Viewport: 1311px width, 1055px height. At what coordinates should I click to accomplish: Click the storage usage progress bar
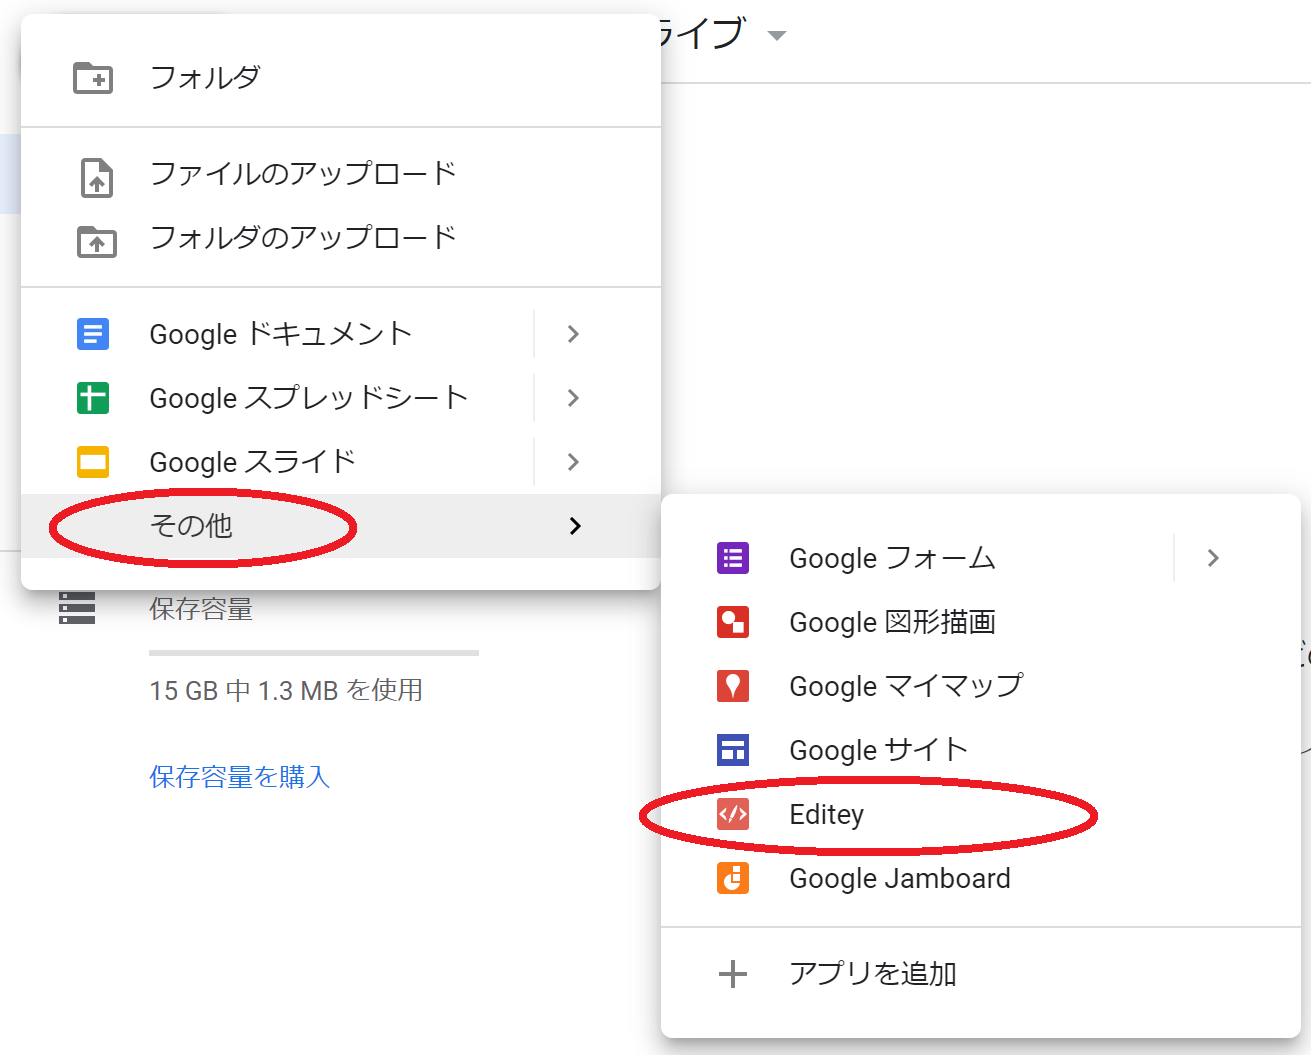314,653
